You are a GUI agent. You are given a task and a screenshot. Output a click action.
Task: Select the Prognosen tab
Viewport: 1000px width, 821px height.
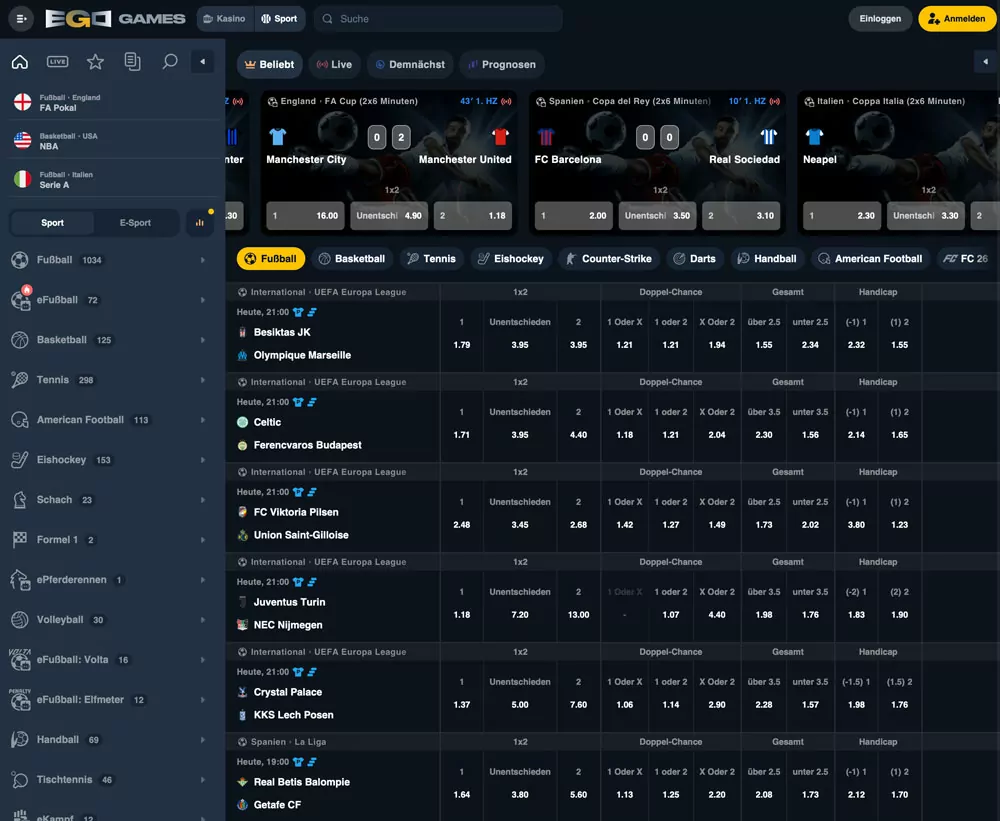click(x=502, y=64)
